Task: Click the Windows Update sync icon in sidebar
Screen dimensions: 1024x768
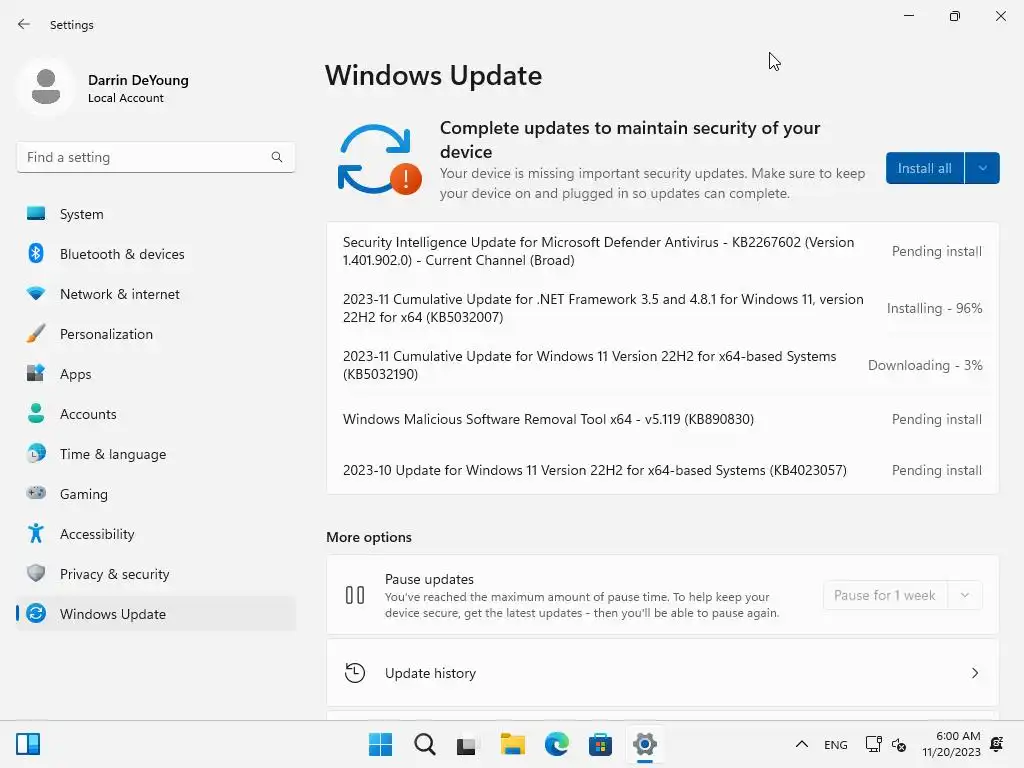Action: click(x=36, y=613)
